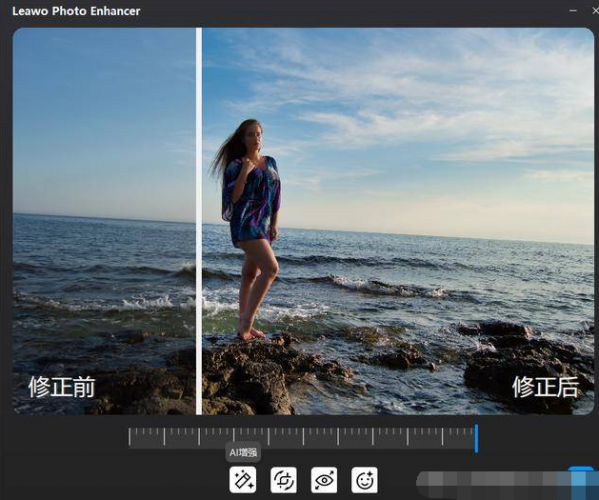Viewport: 599px width, 500px height.
Task: Click the AI增强 tooltip label
Action: [x=243, y=453]
